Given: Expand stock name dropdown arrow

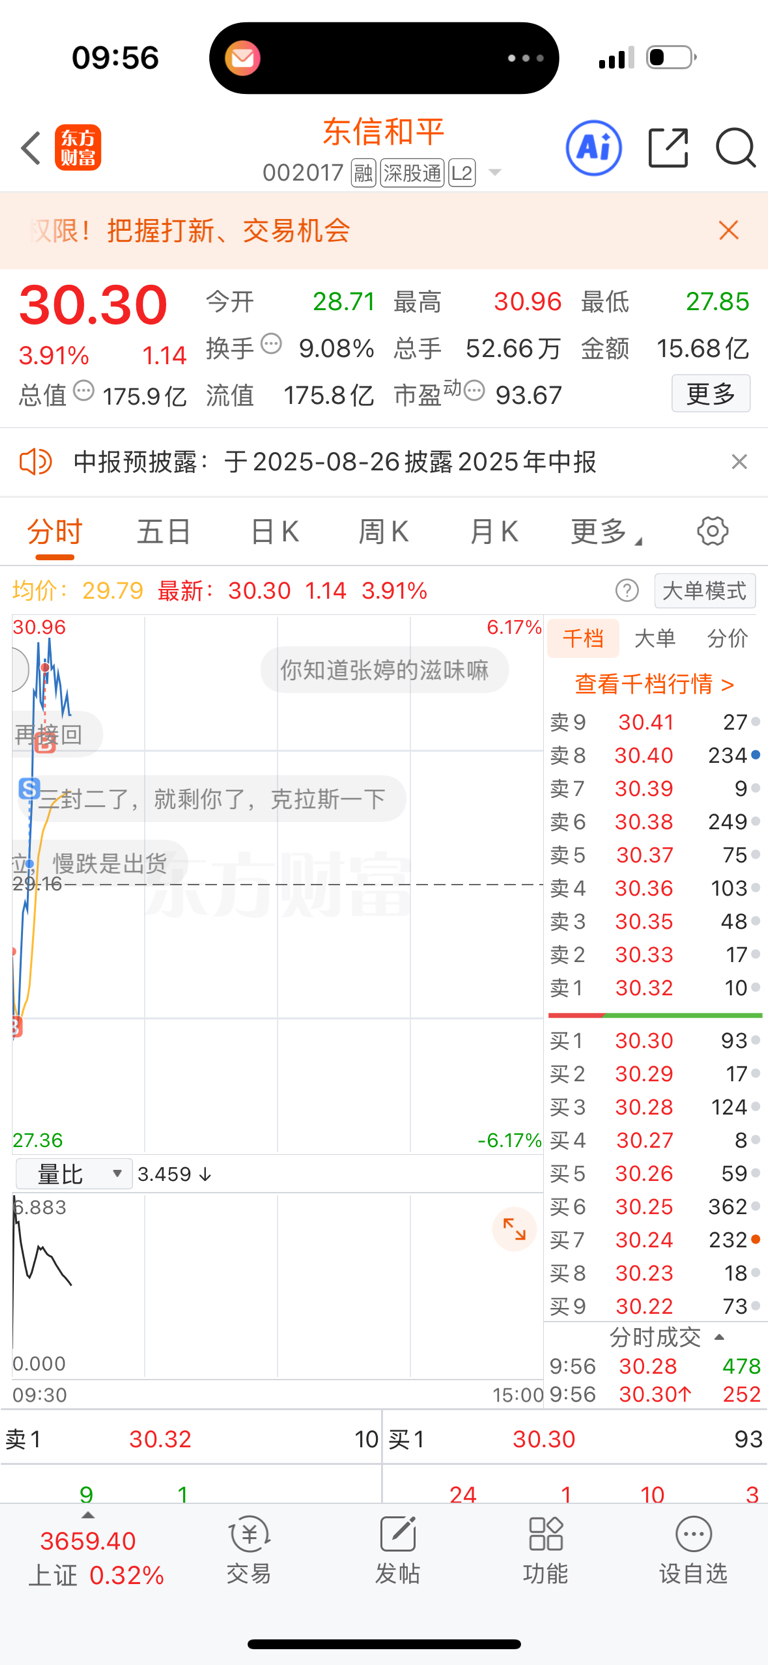Looking at the screenshot, I should [494, 174].
